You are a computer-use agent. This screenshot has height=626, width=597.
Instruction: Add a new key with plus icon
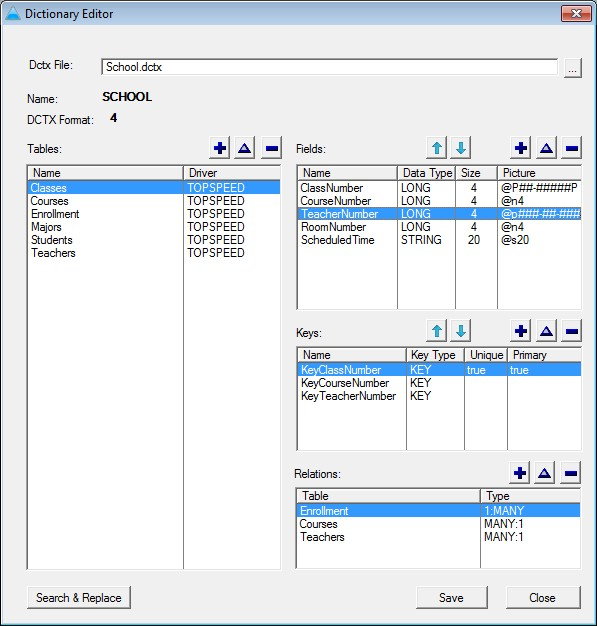(520, 331)
